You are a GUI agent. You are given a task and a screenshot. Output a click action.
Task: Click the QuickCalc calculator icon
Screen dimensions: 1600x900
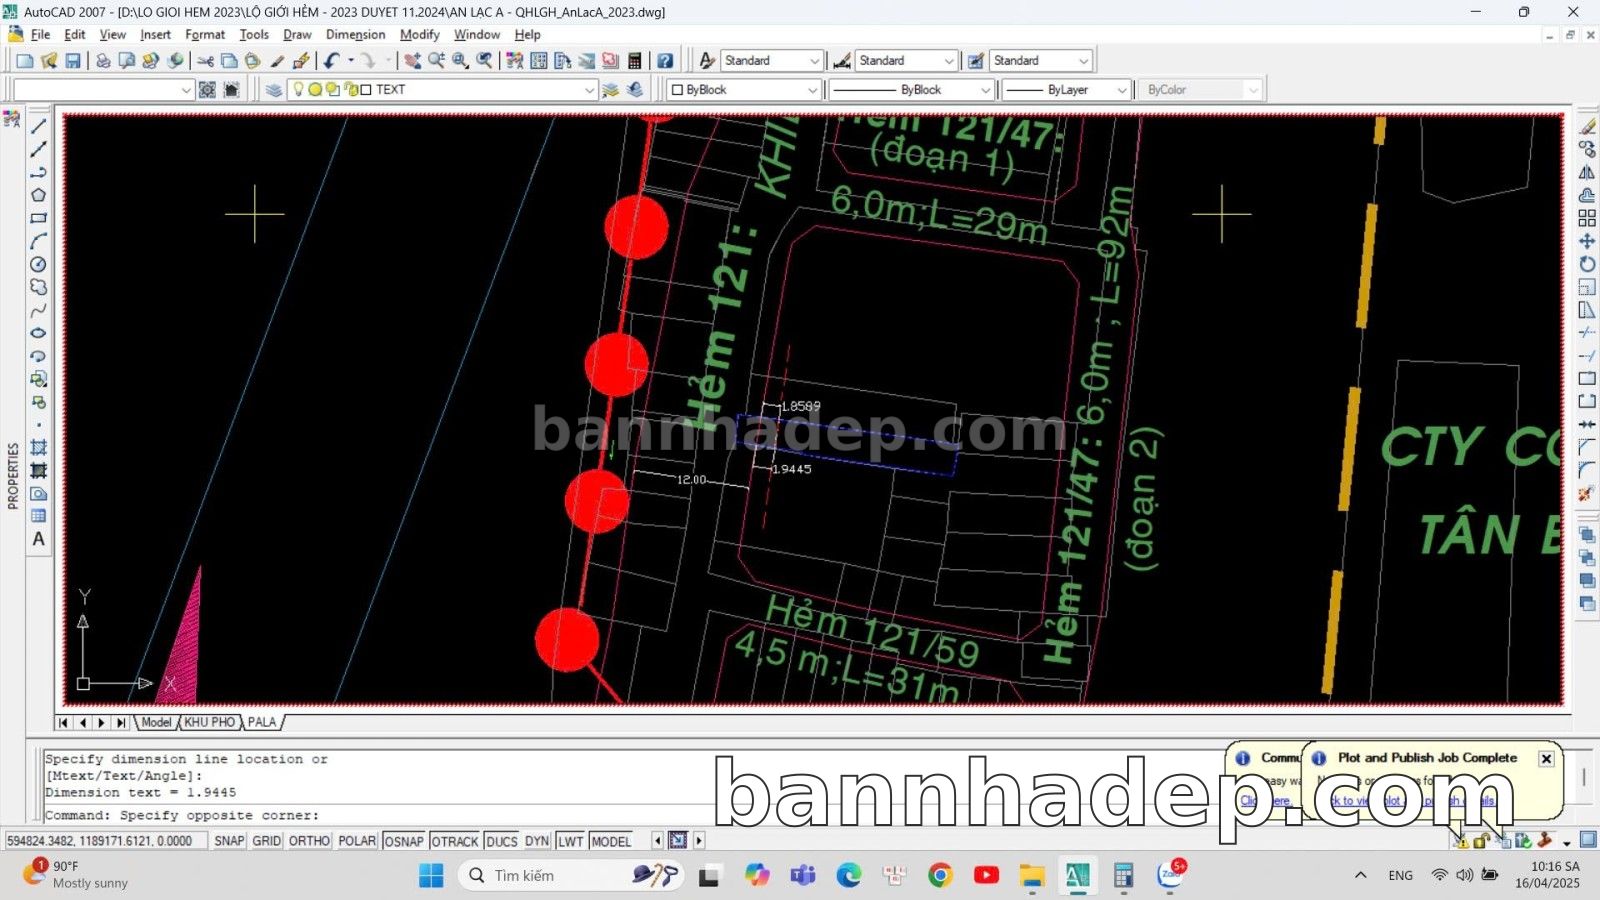coord(634,61)
